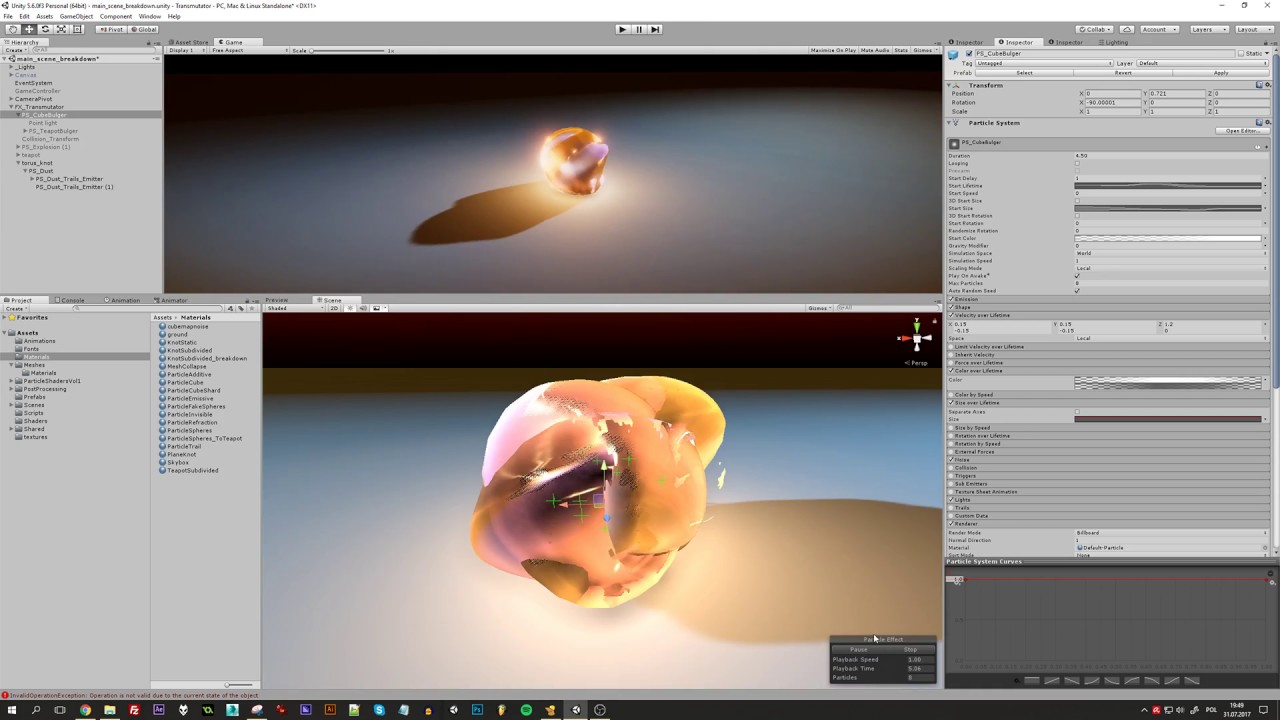Toggle the Pivot handle position button
This screenshot has width=1280, height=720.
110,29
